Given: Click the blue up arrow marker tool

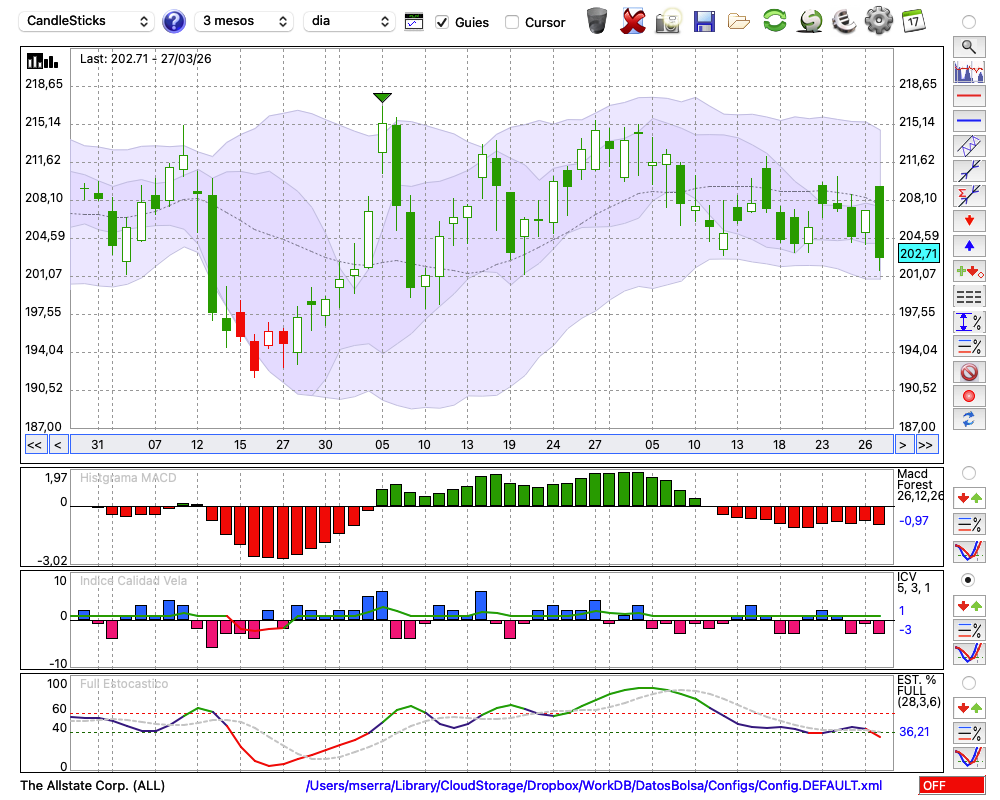Looking at the screenshot, I should [969, 246].
